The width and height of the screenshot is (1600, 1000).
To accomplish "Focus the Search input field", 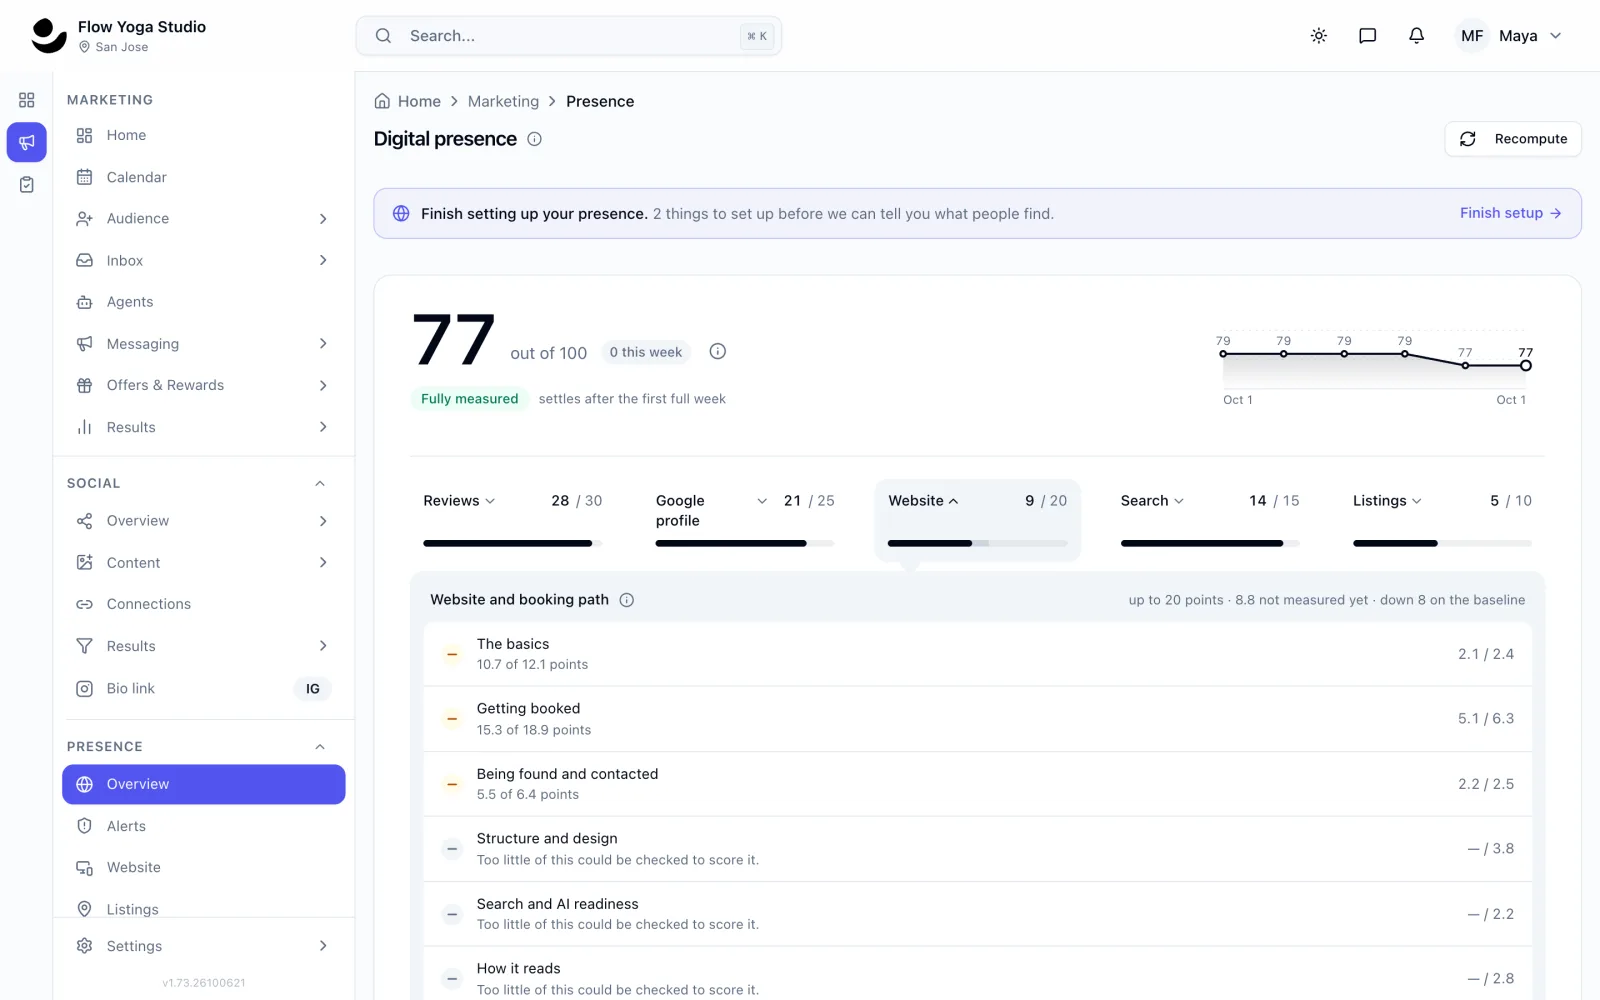I will tap(569, 36).
